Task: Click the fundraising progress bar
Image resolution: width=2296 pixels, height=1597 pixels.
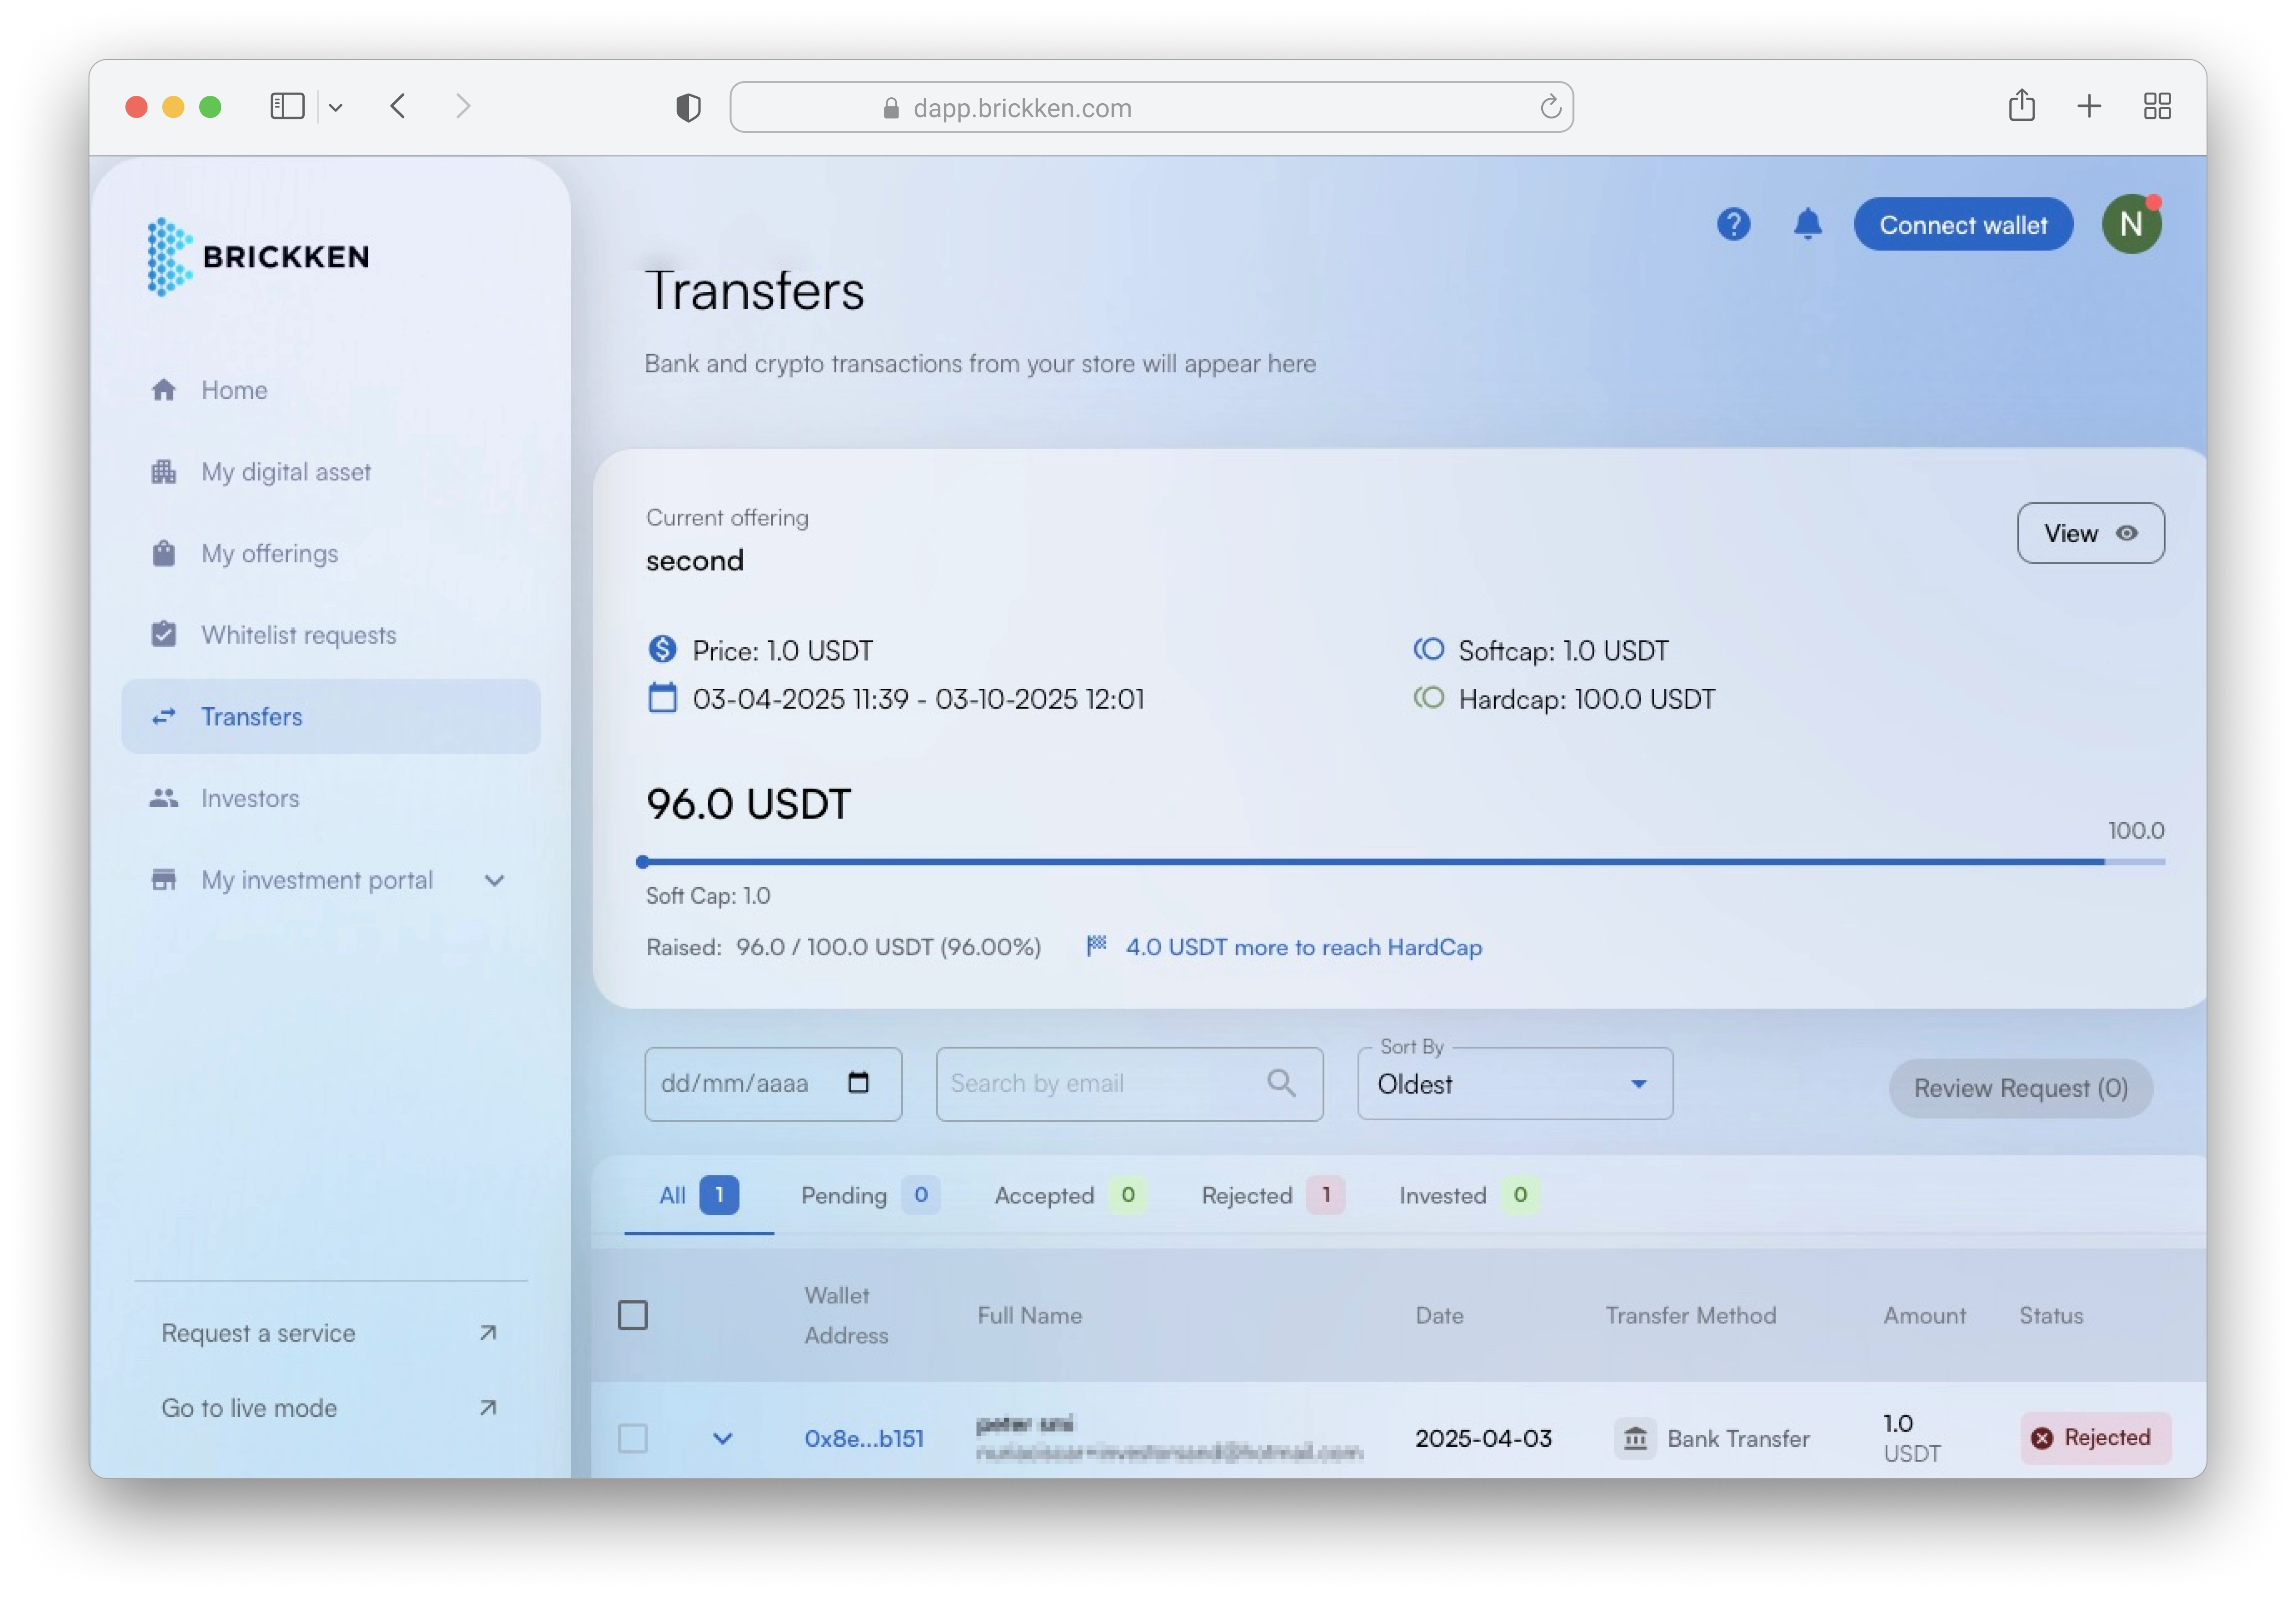Action: (1400, 861)
